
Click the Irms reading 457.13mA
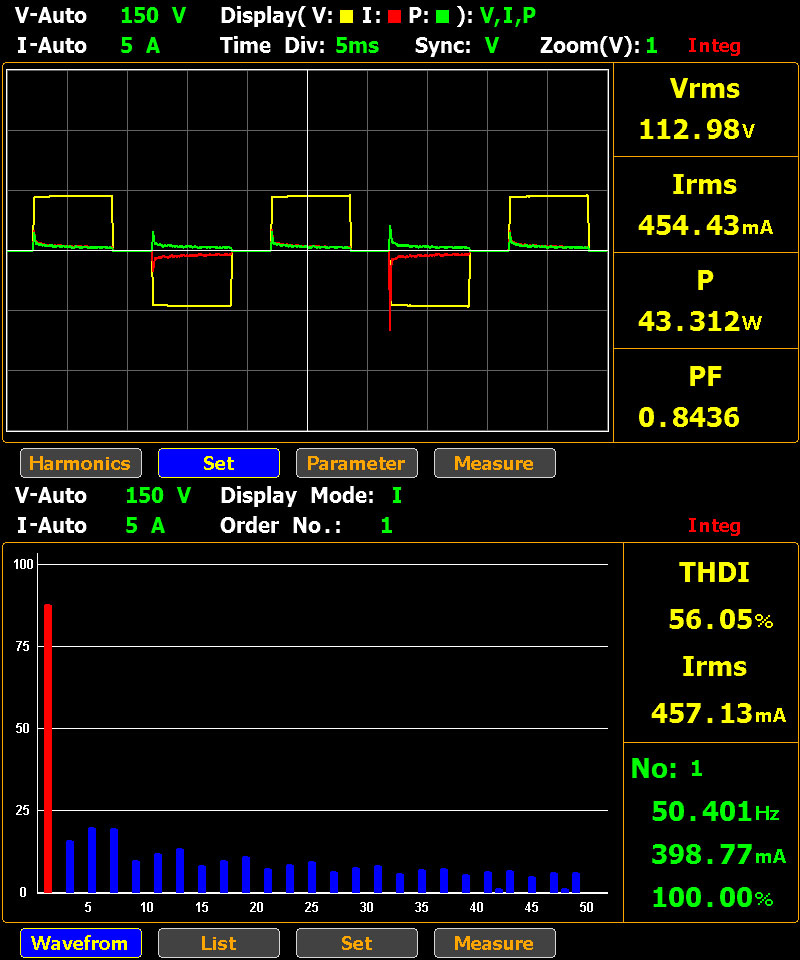click(x=718, y=713)
